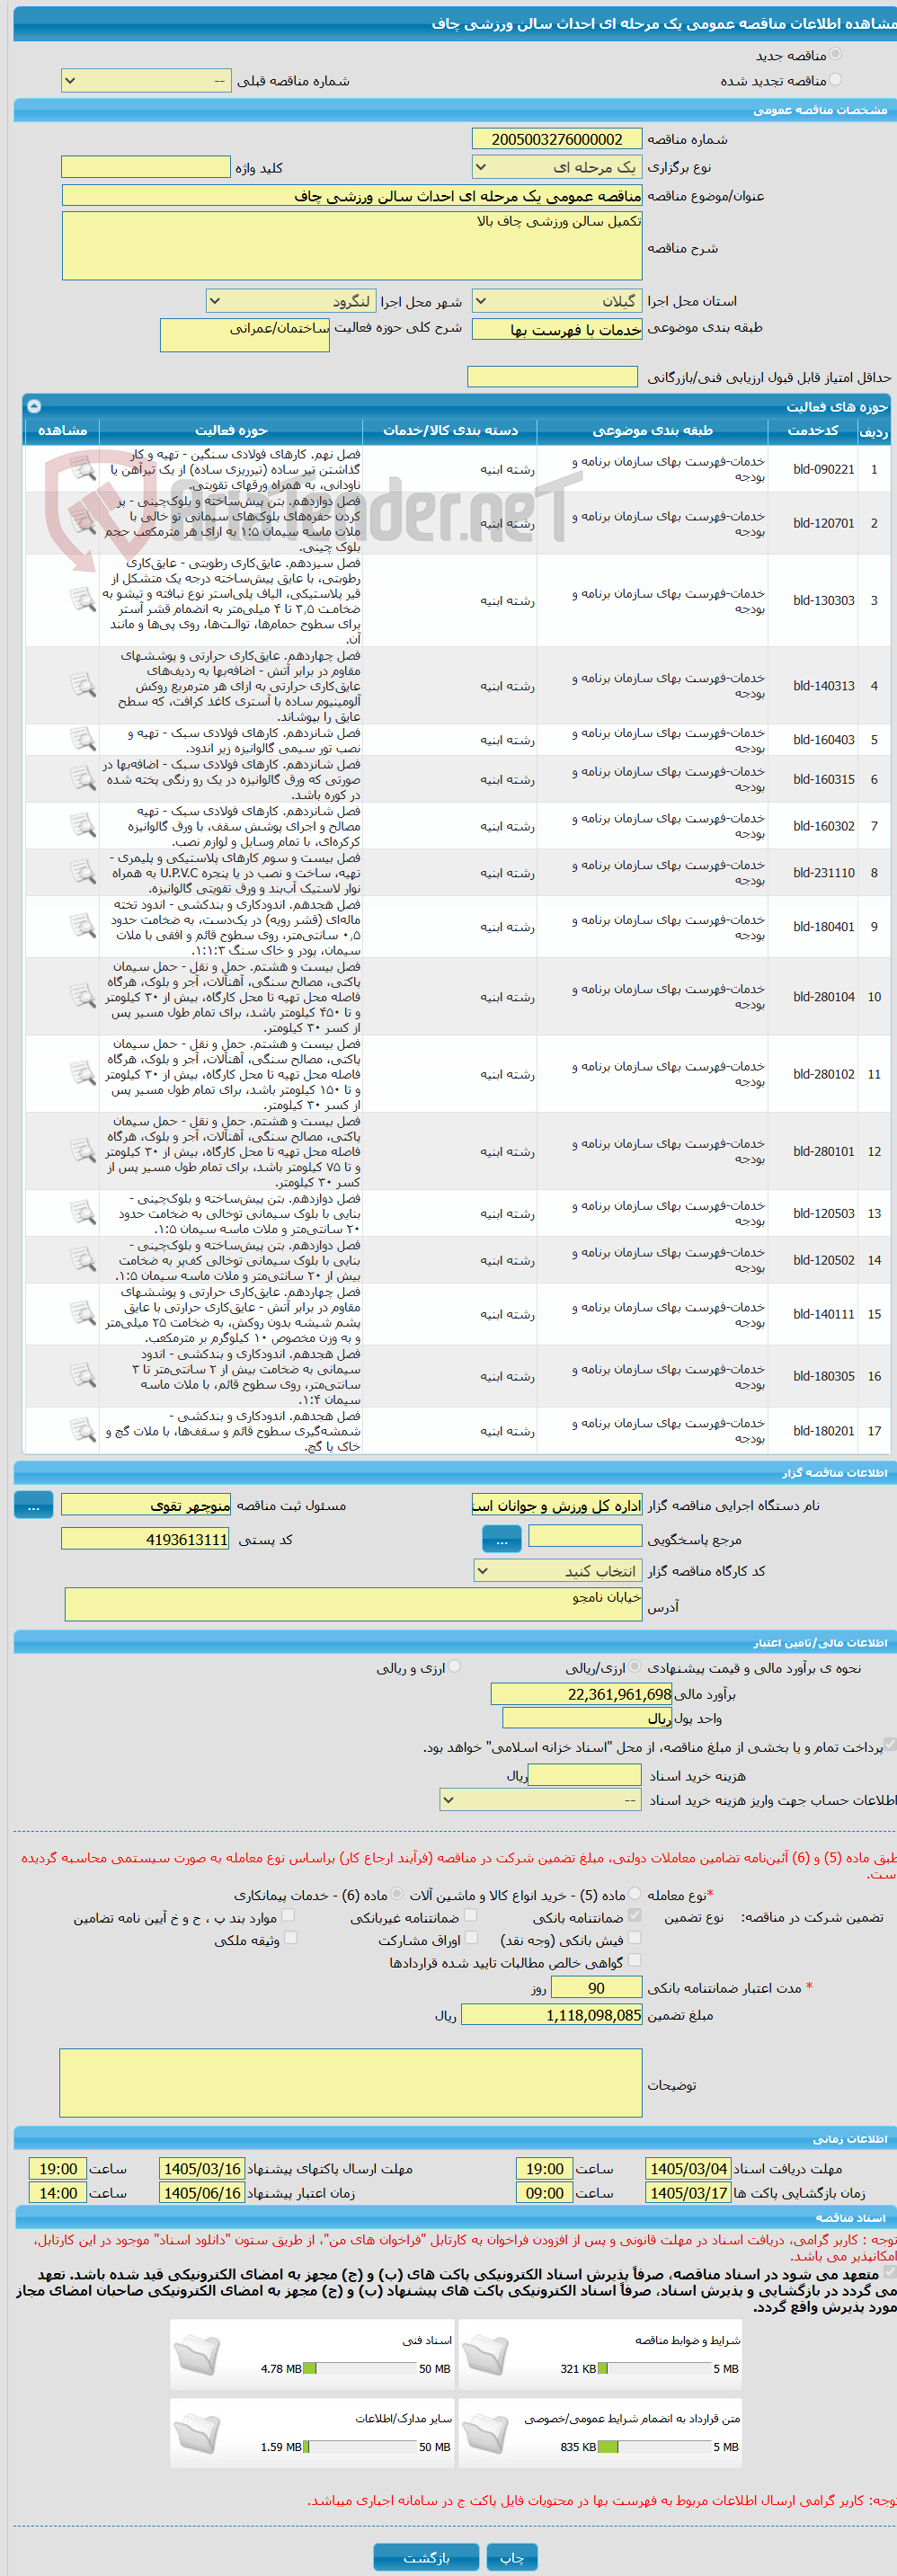Open سایر مدارک/اطلاعات folder icon
The height and width of the screenshot is (2576, 897).
[197, 2432]
